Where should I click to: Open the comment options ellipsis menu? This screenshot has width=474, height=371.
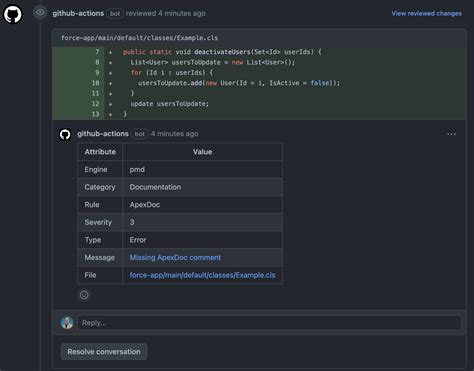coord(451,134)
